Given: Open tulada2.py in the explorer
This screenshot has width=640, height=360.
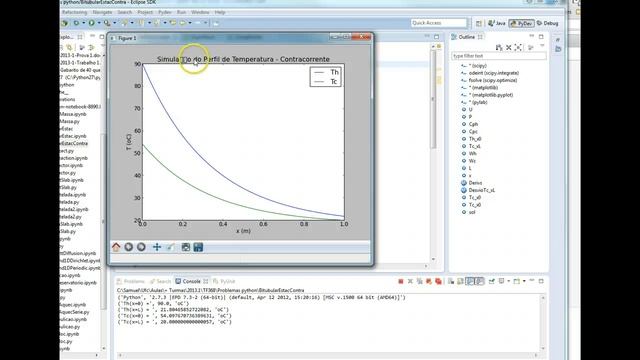Looking at the screenshot, I should point(71,217).
